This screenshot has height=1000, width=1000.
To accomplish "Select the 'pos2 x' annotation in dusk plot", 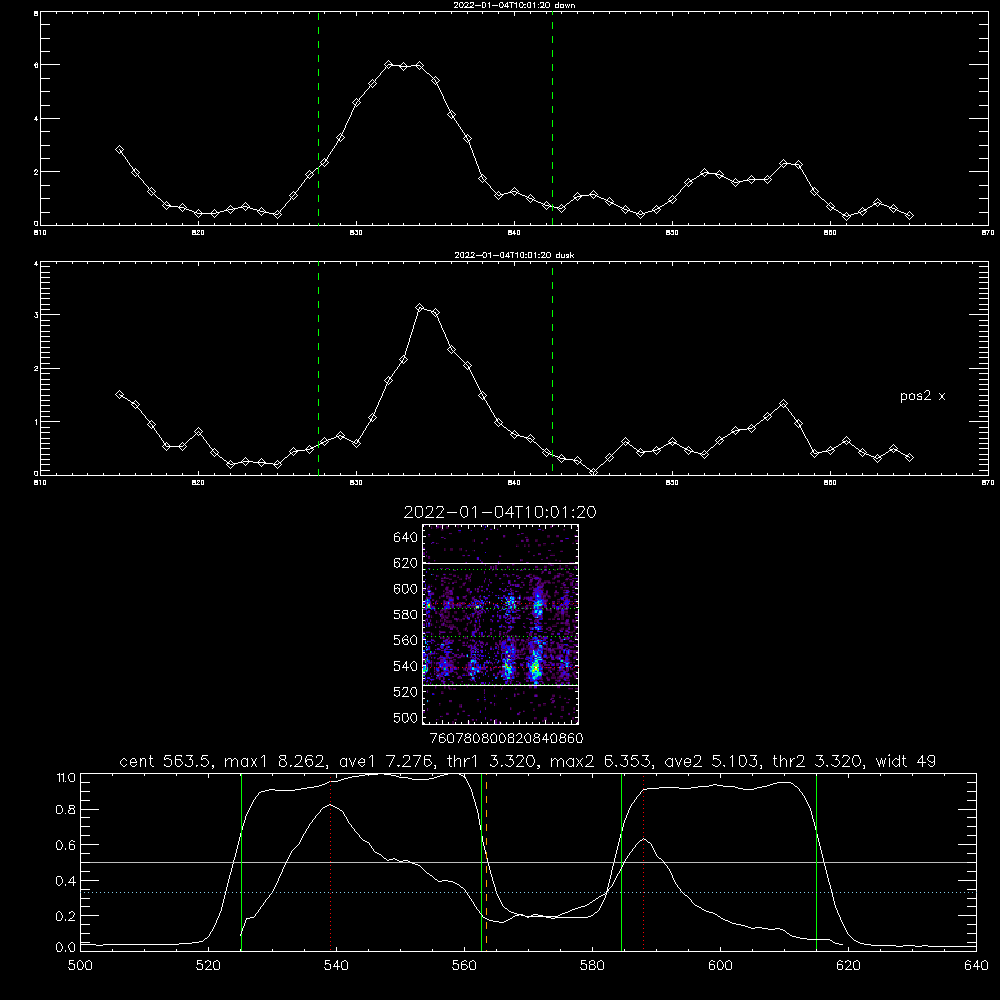I will coord(922,396).
